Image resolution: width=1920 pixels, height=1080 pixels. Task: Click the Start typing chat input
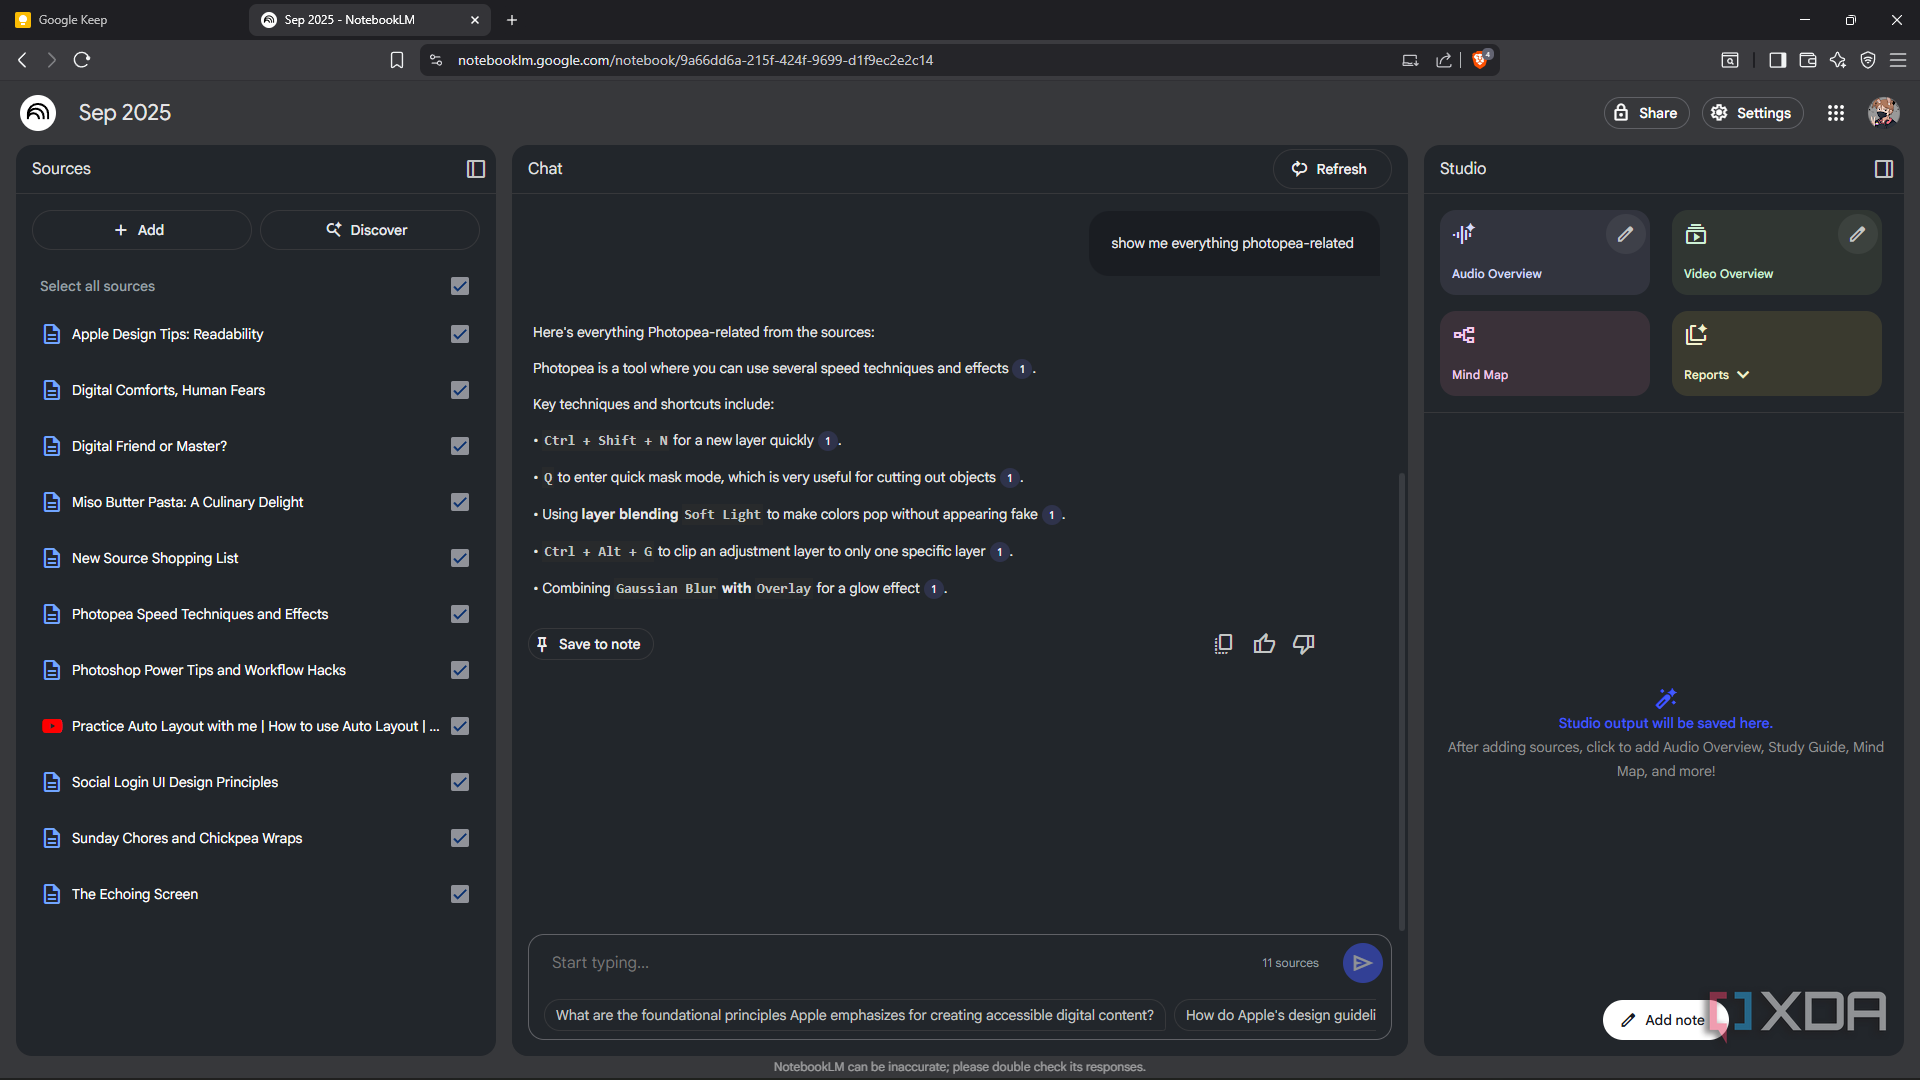click(895, 963)
